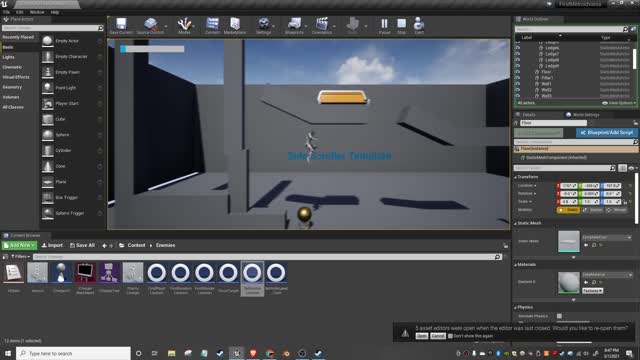
Task: Open the Filters dropdown in Content Browser
Action: [20, 256]
